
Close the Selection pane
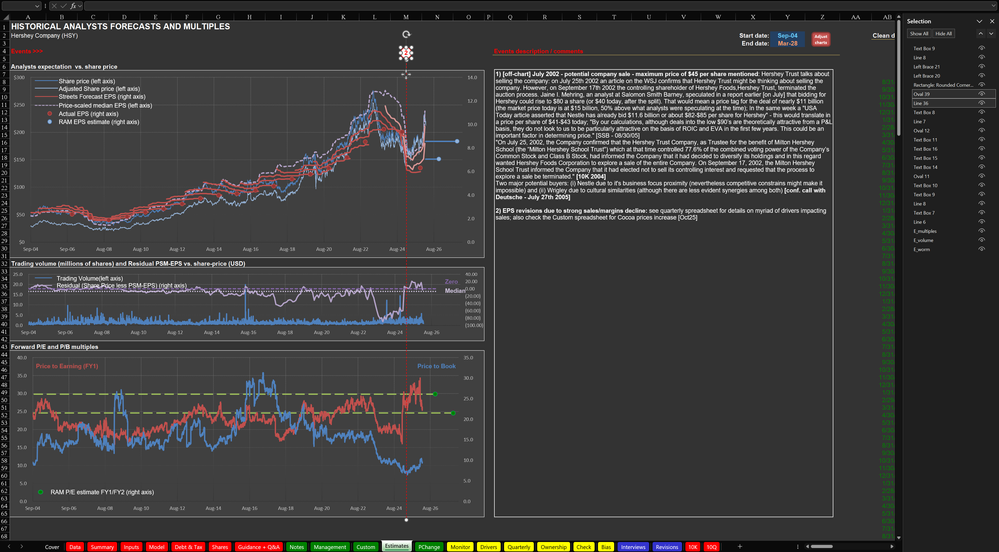click(x=991, y=21)
